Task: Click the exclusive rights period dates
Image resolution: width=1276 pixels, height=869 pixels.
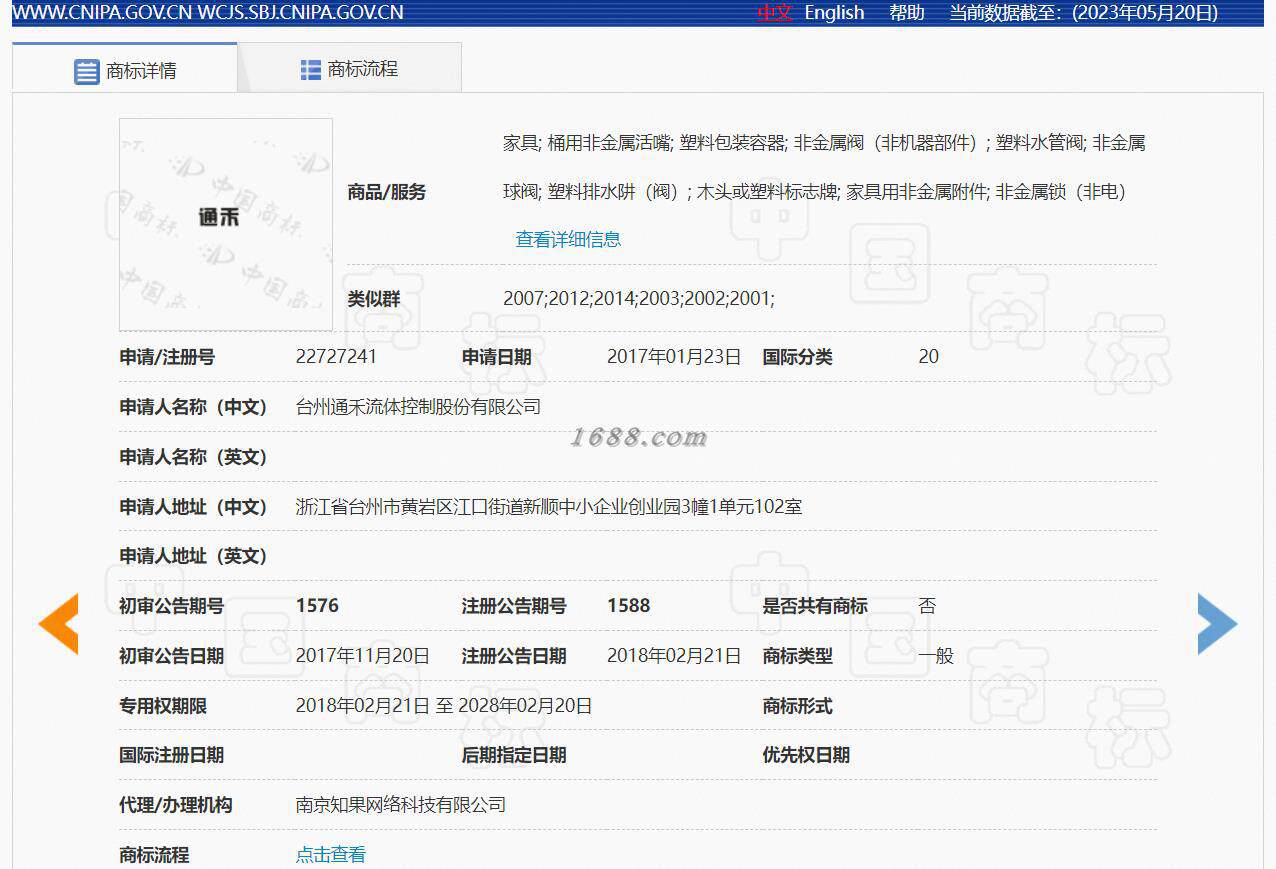Action: coord(444,705)
